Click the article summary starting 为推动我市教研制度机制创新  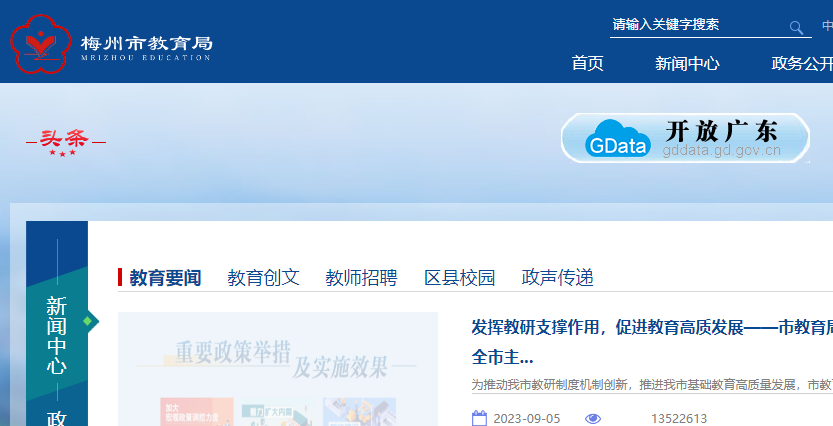tap(652, 385)
